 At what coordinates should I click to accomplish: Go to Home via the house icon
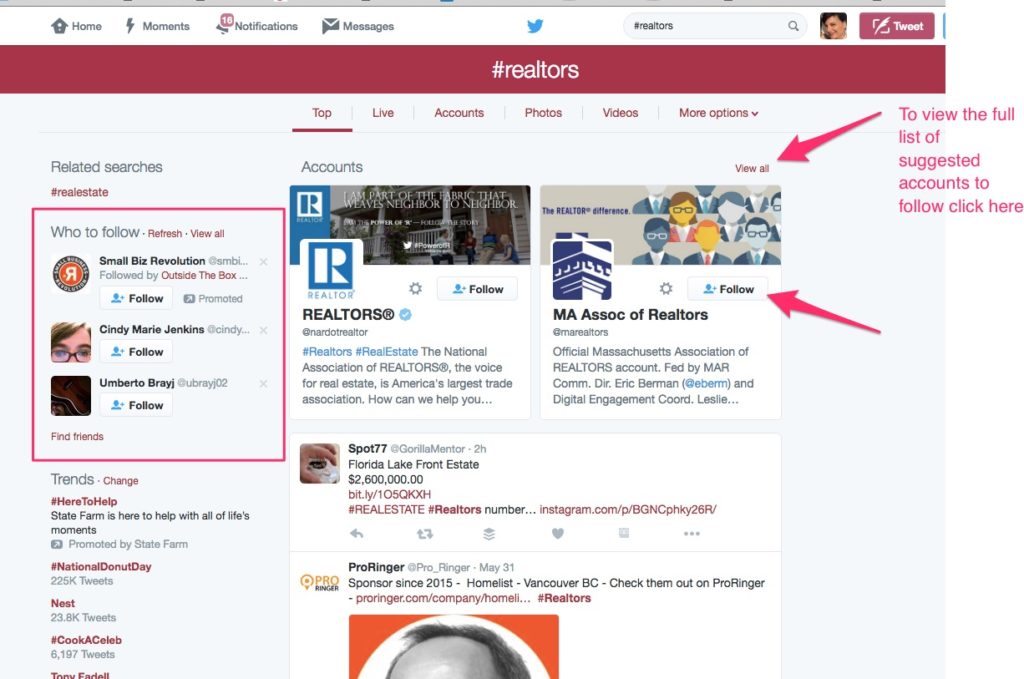pyautogui.click(x=59, y=26)
